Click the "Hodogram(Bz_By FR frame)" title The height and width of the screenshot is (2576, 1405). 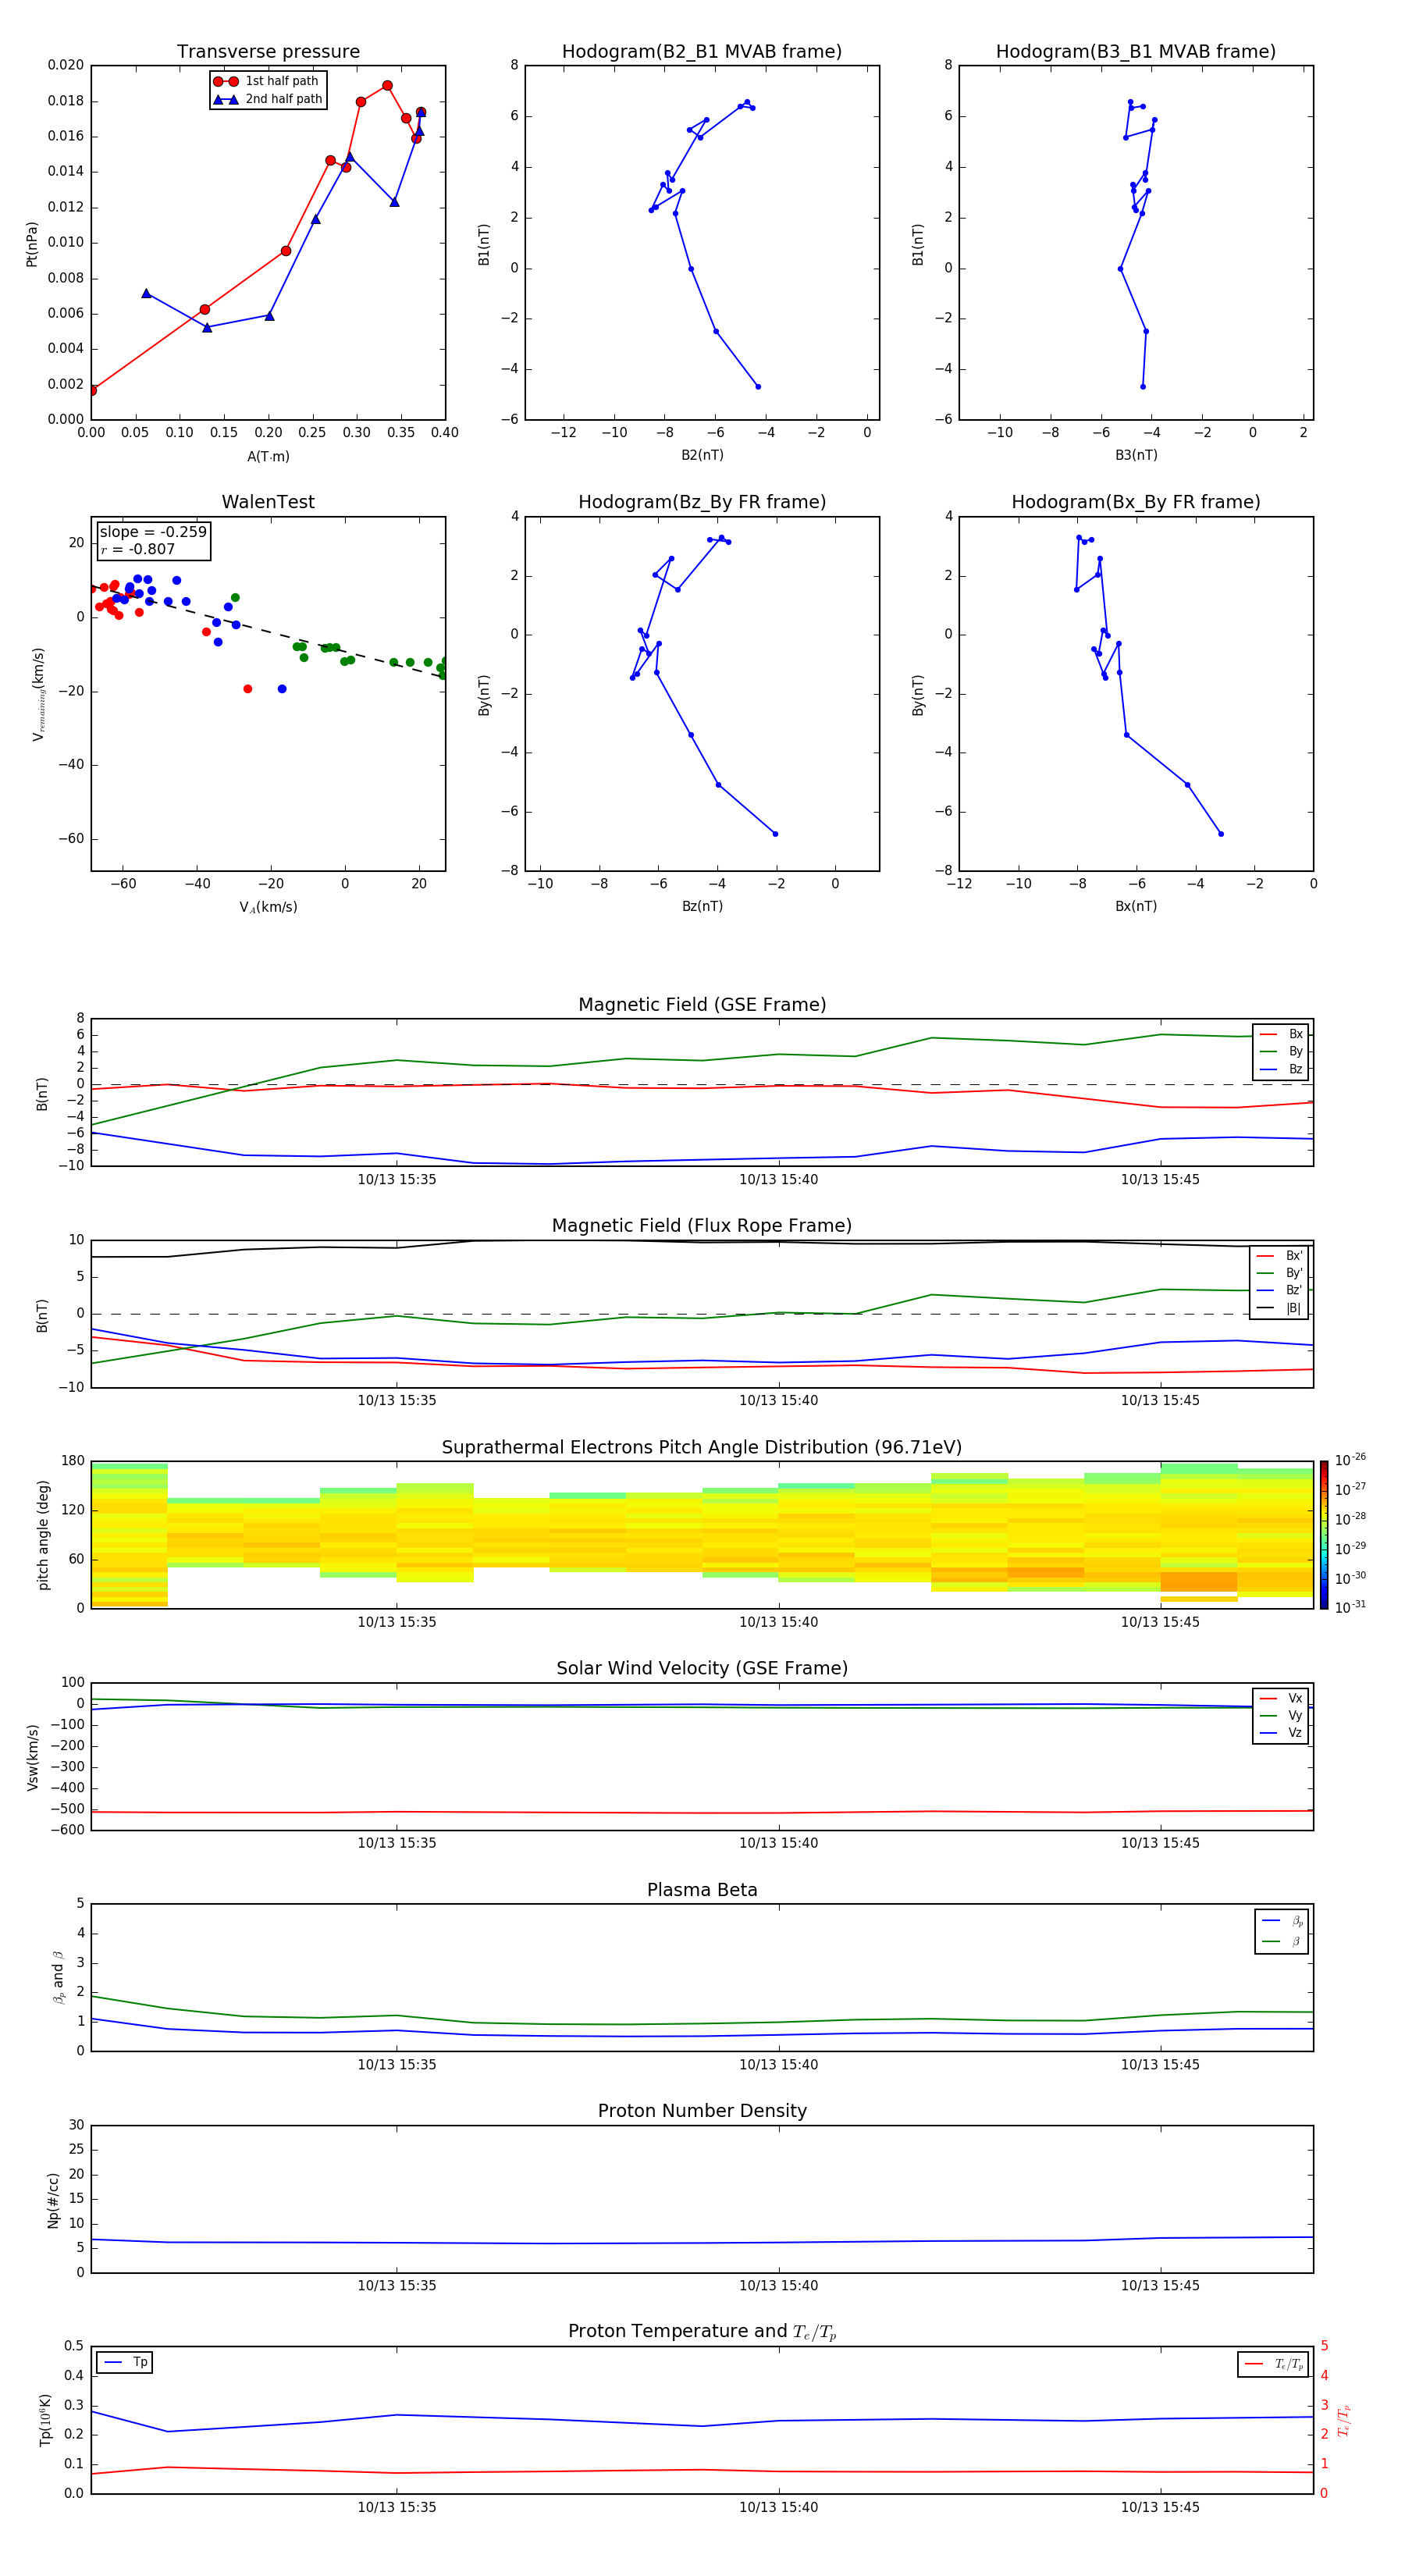(x=702, y=502)
